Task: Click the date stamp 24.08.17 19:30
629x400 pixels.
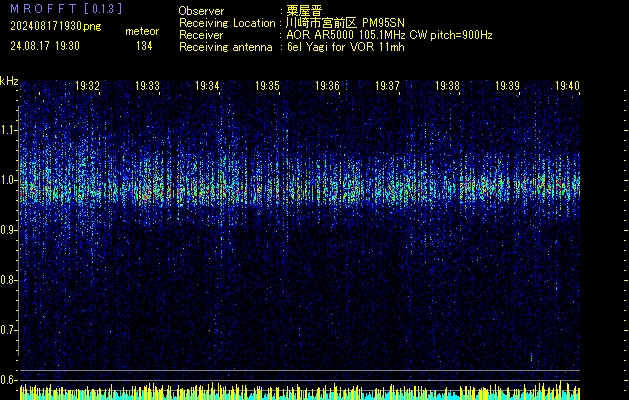Action: [x=46, y=46]
